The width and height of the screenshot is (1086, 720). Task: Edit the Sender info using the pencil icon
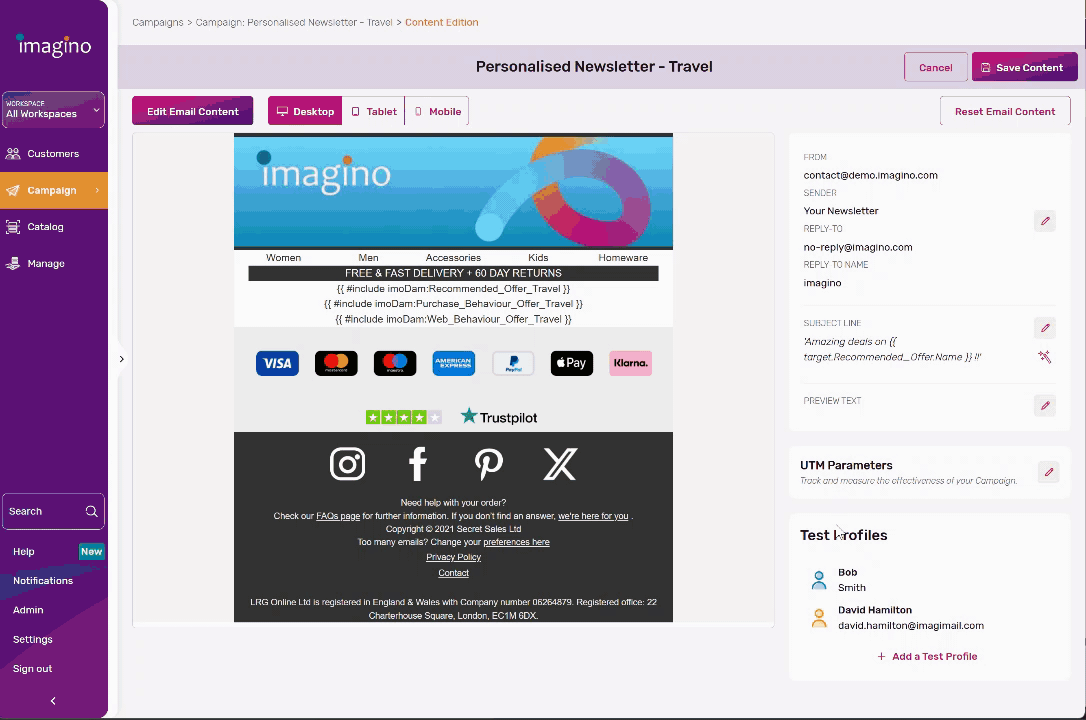[1044, 220]
